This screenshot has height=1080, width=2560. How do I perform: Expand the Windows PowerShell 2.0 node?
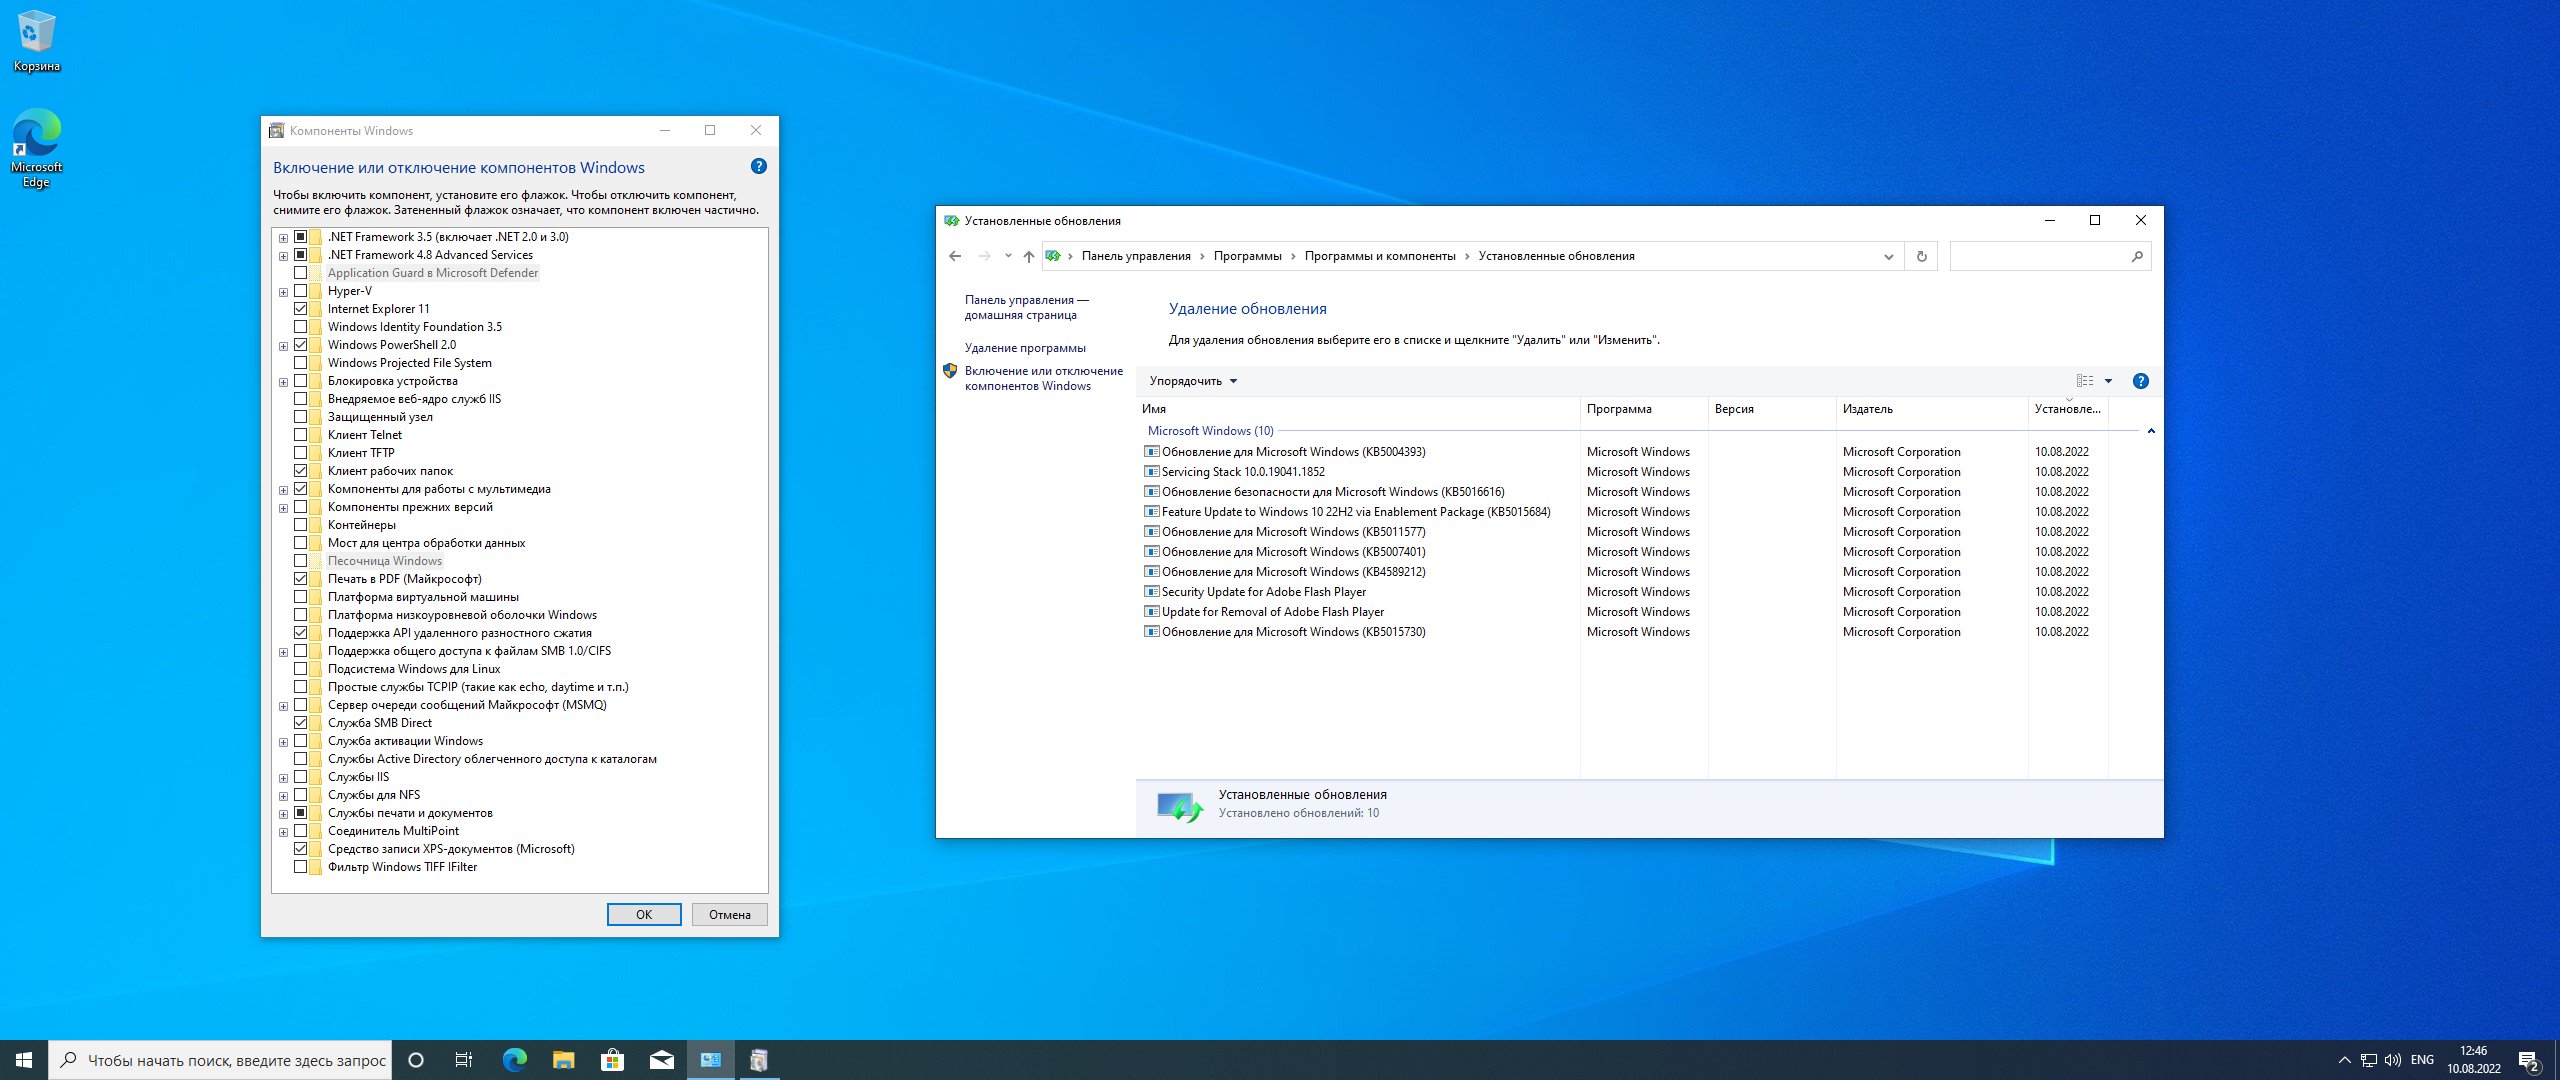tap(283, 346)
